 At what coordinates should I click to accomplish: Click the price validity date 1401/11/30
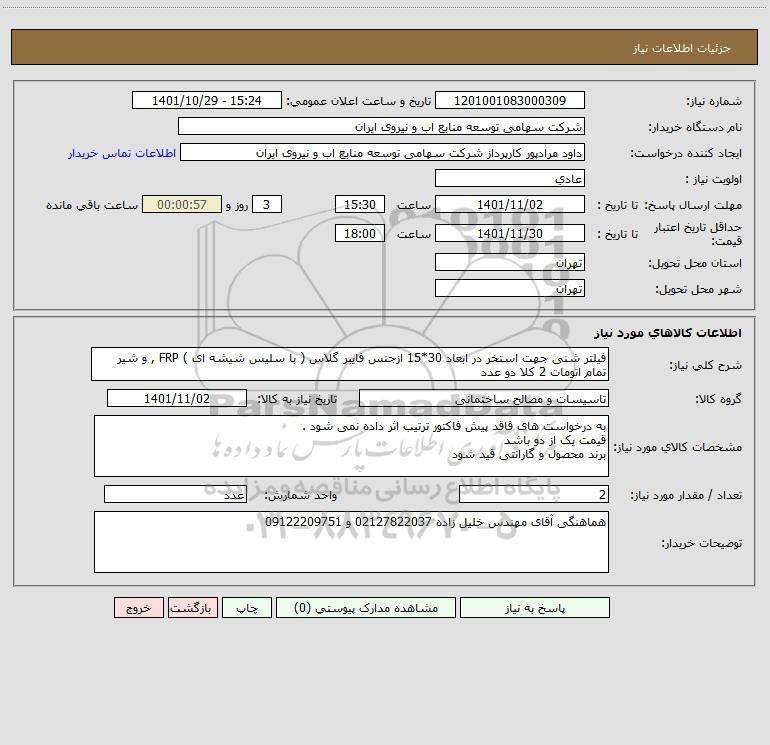[510, 233]
